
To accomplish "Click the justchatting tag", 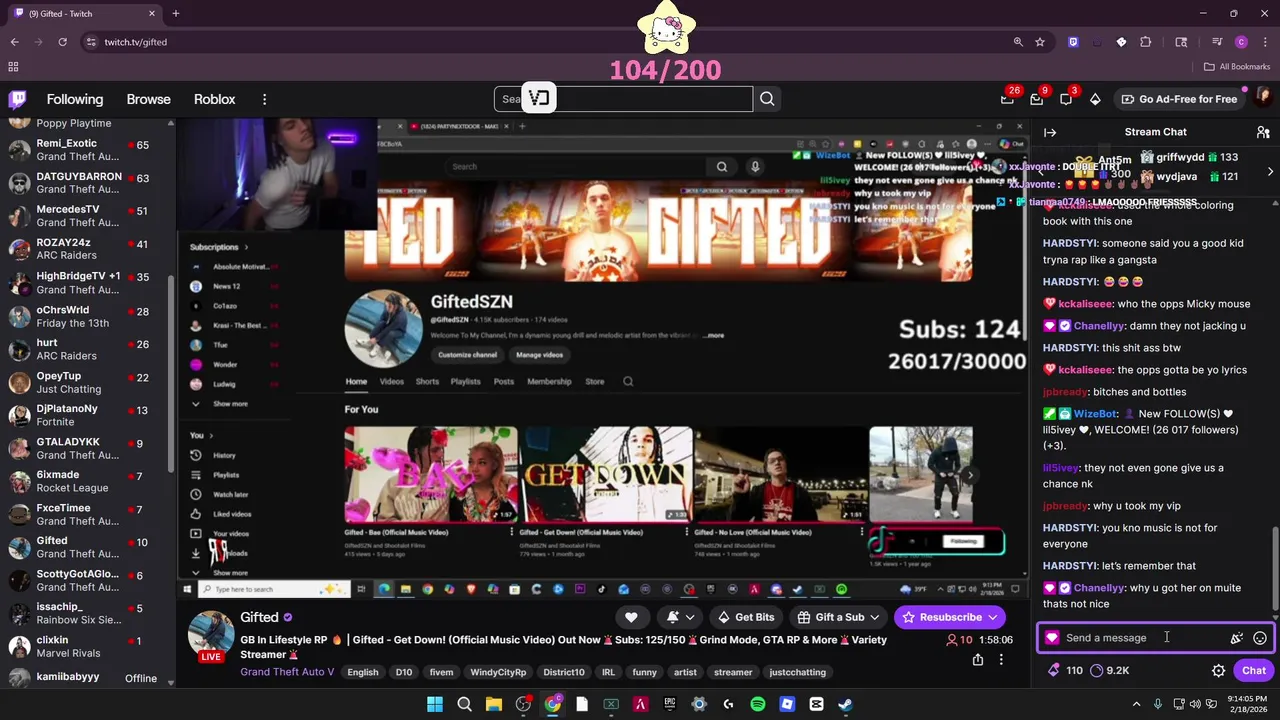I will [x=798, y=672].
